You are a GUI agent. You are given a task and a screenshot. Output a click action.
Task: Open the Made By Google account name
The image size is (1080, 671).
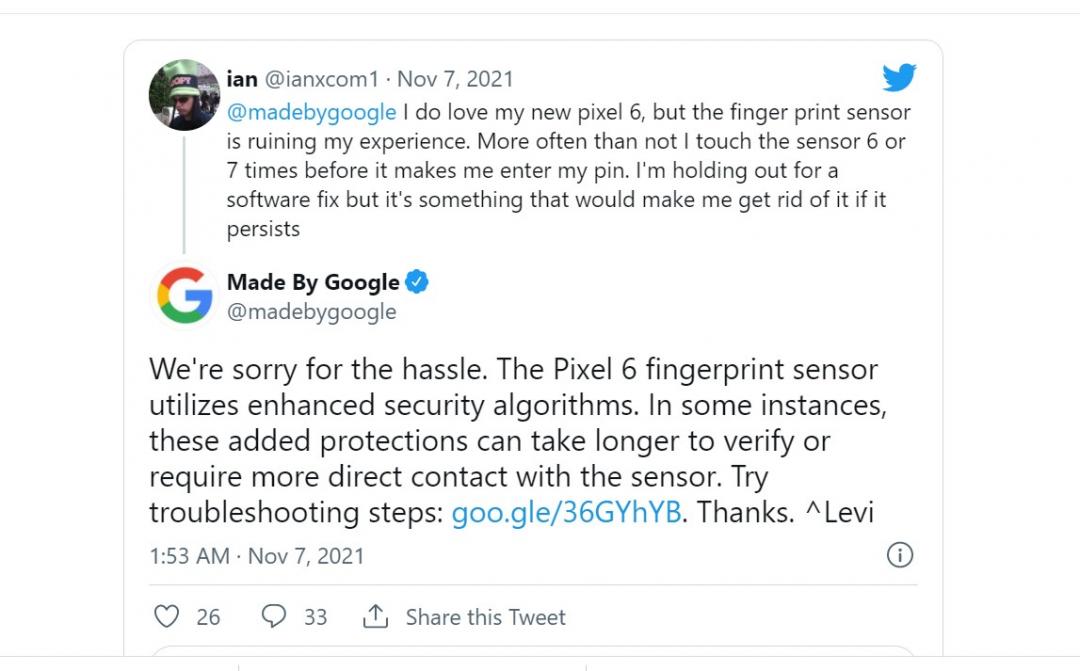click(x=313, y=283)
